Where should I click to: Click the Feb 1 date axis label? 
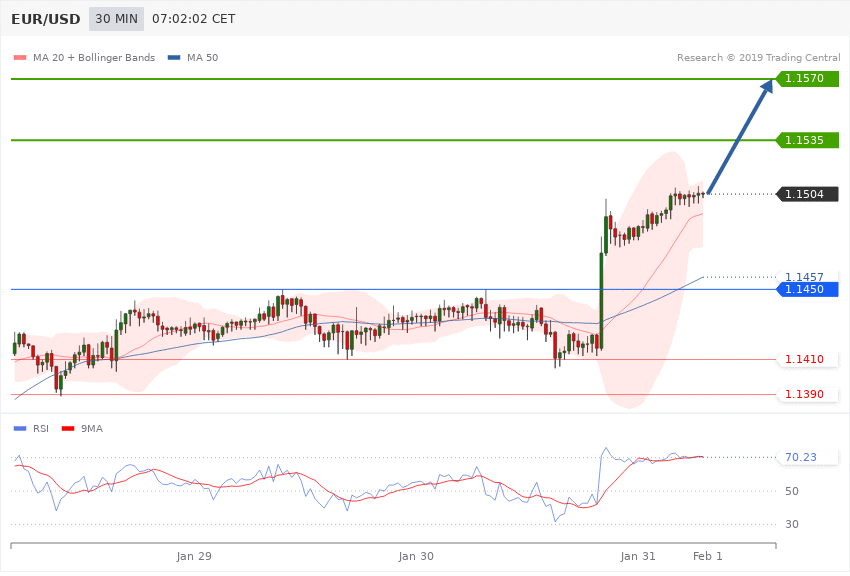pos(708,556)
